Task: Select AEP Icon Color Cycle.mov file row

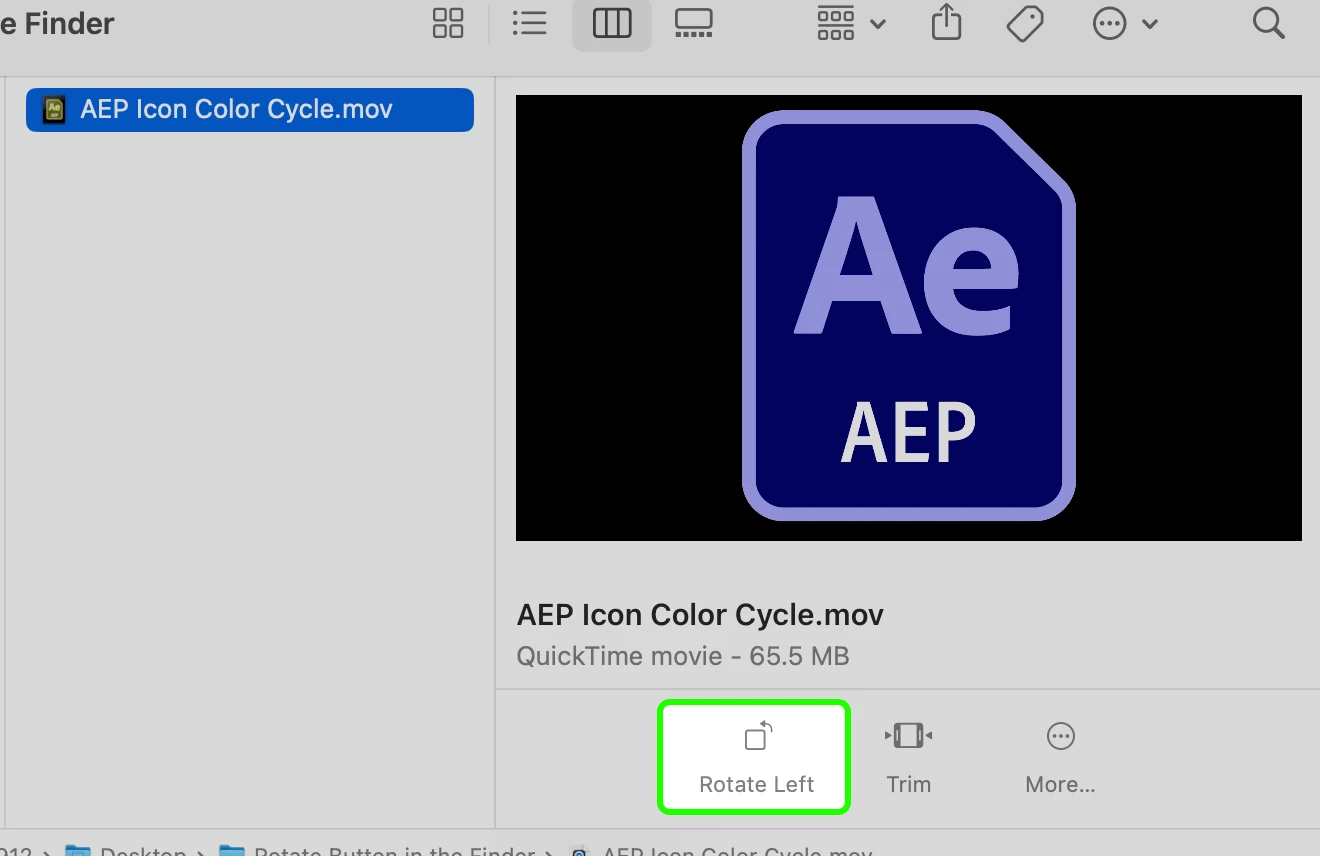Action: point(250,109)
